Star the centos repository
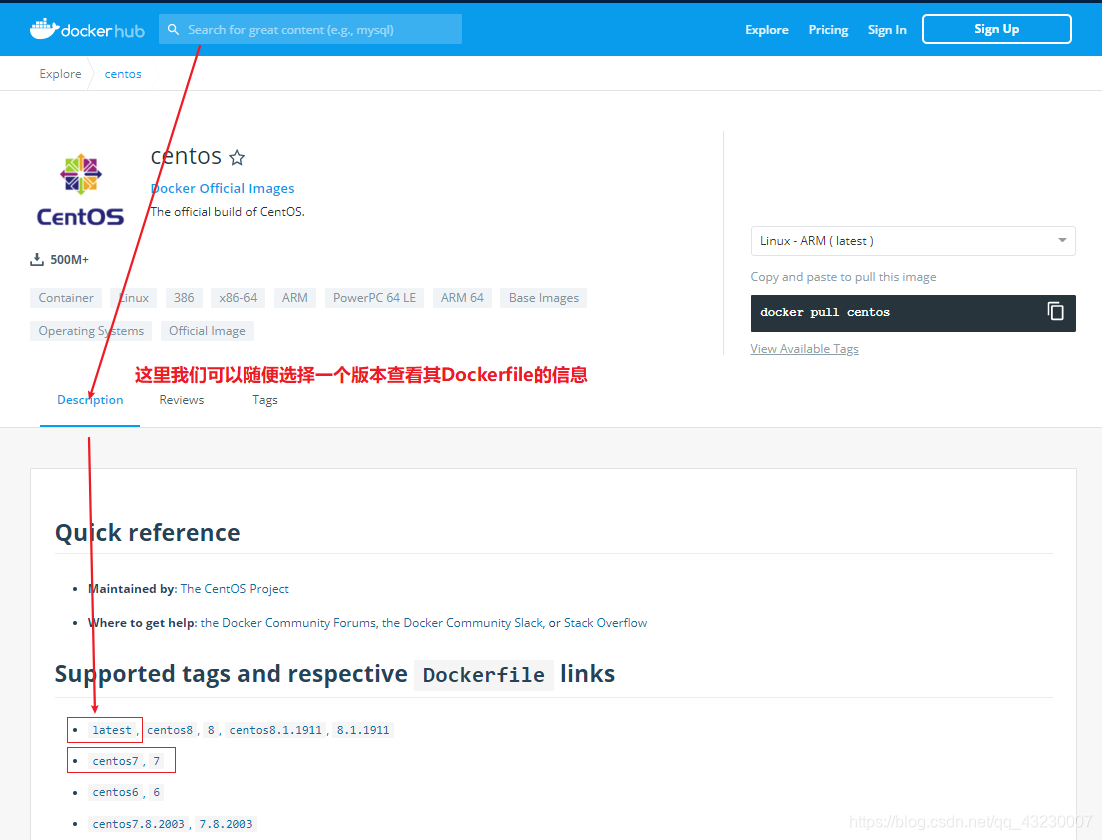The image size is (1102, 840). pyautogui.click(x=238, y=157)
